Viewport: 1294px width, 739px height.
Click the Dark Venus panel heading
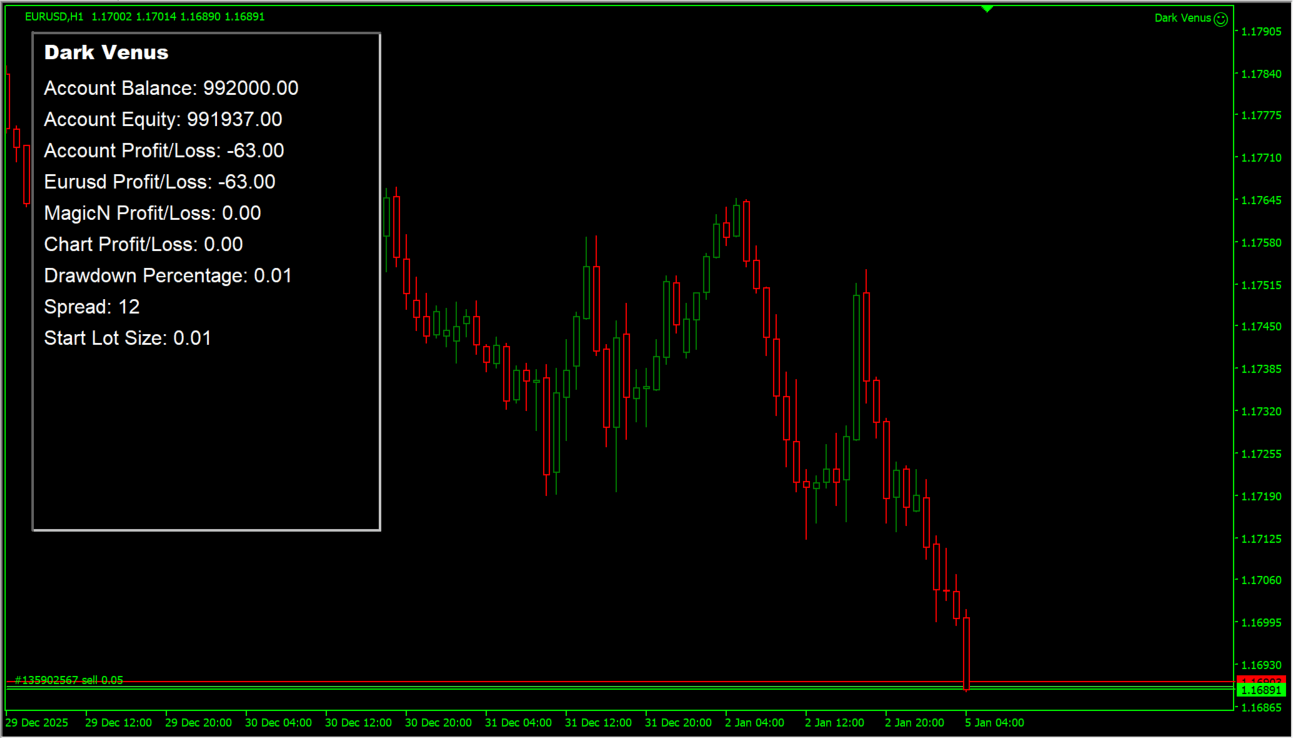[x=106, y=53]
